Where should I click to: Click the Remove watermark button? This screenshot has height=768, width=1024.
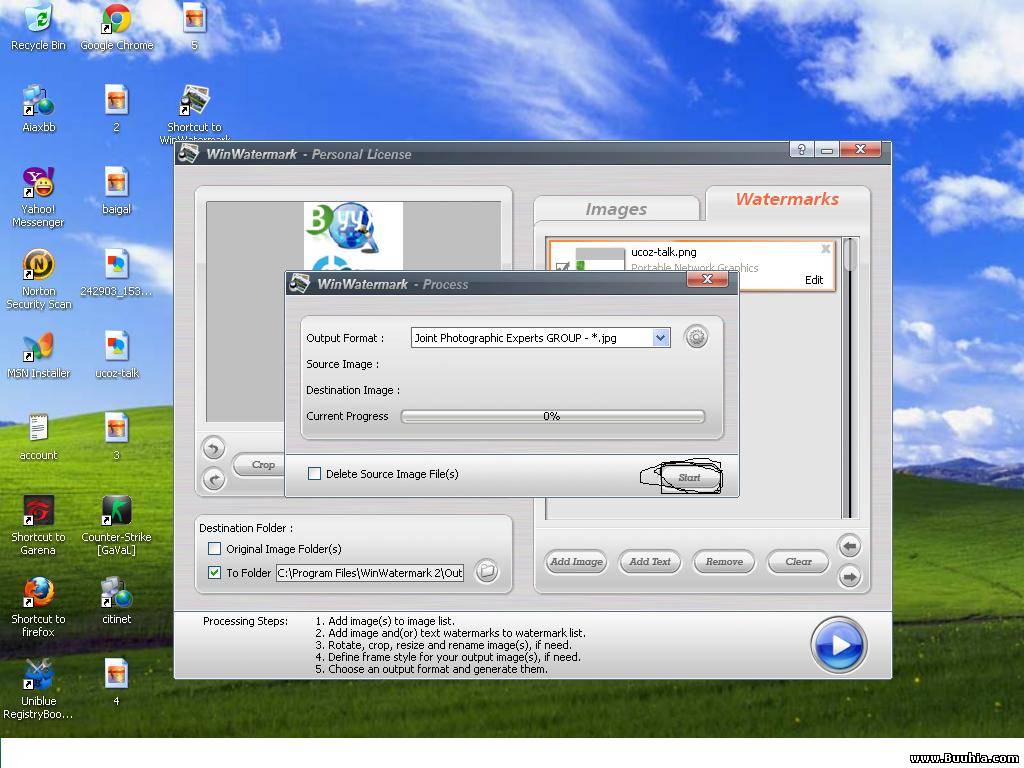pos(724,562)
